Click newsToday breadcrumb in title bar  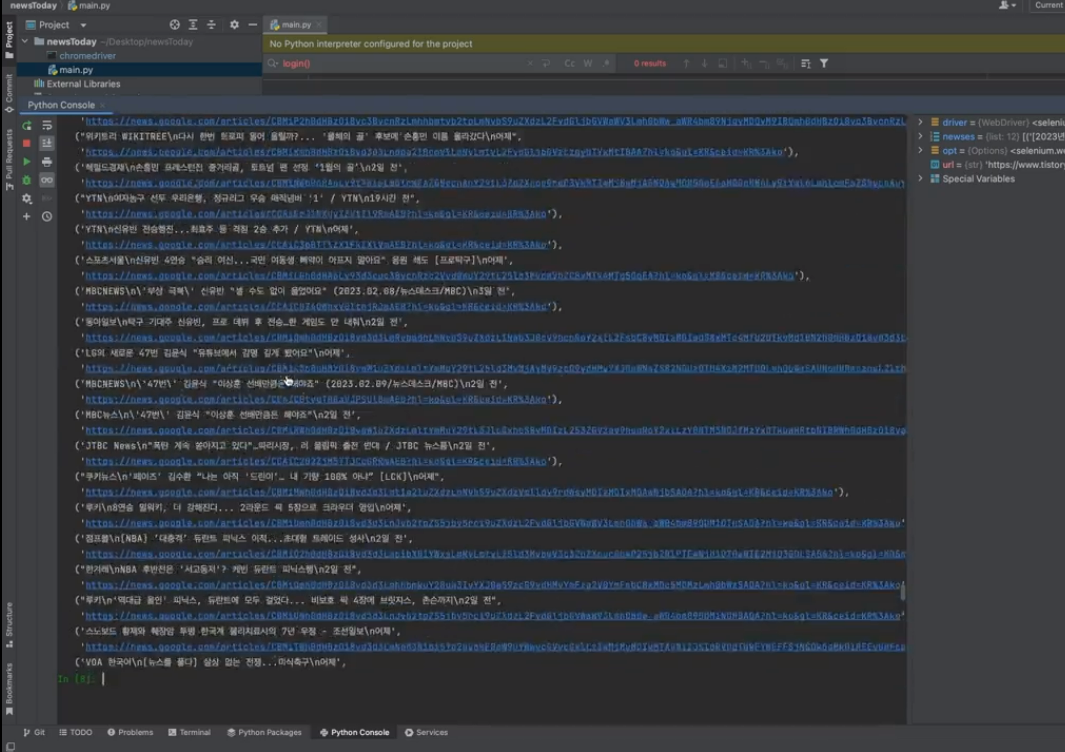[x=33, y=5]
